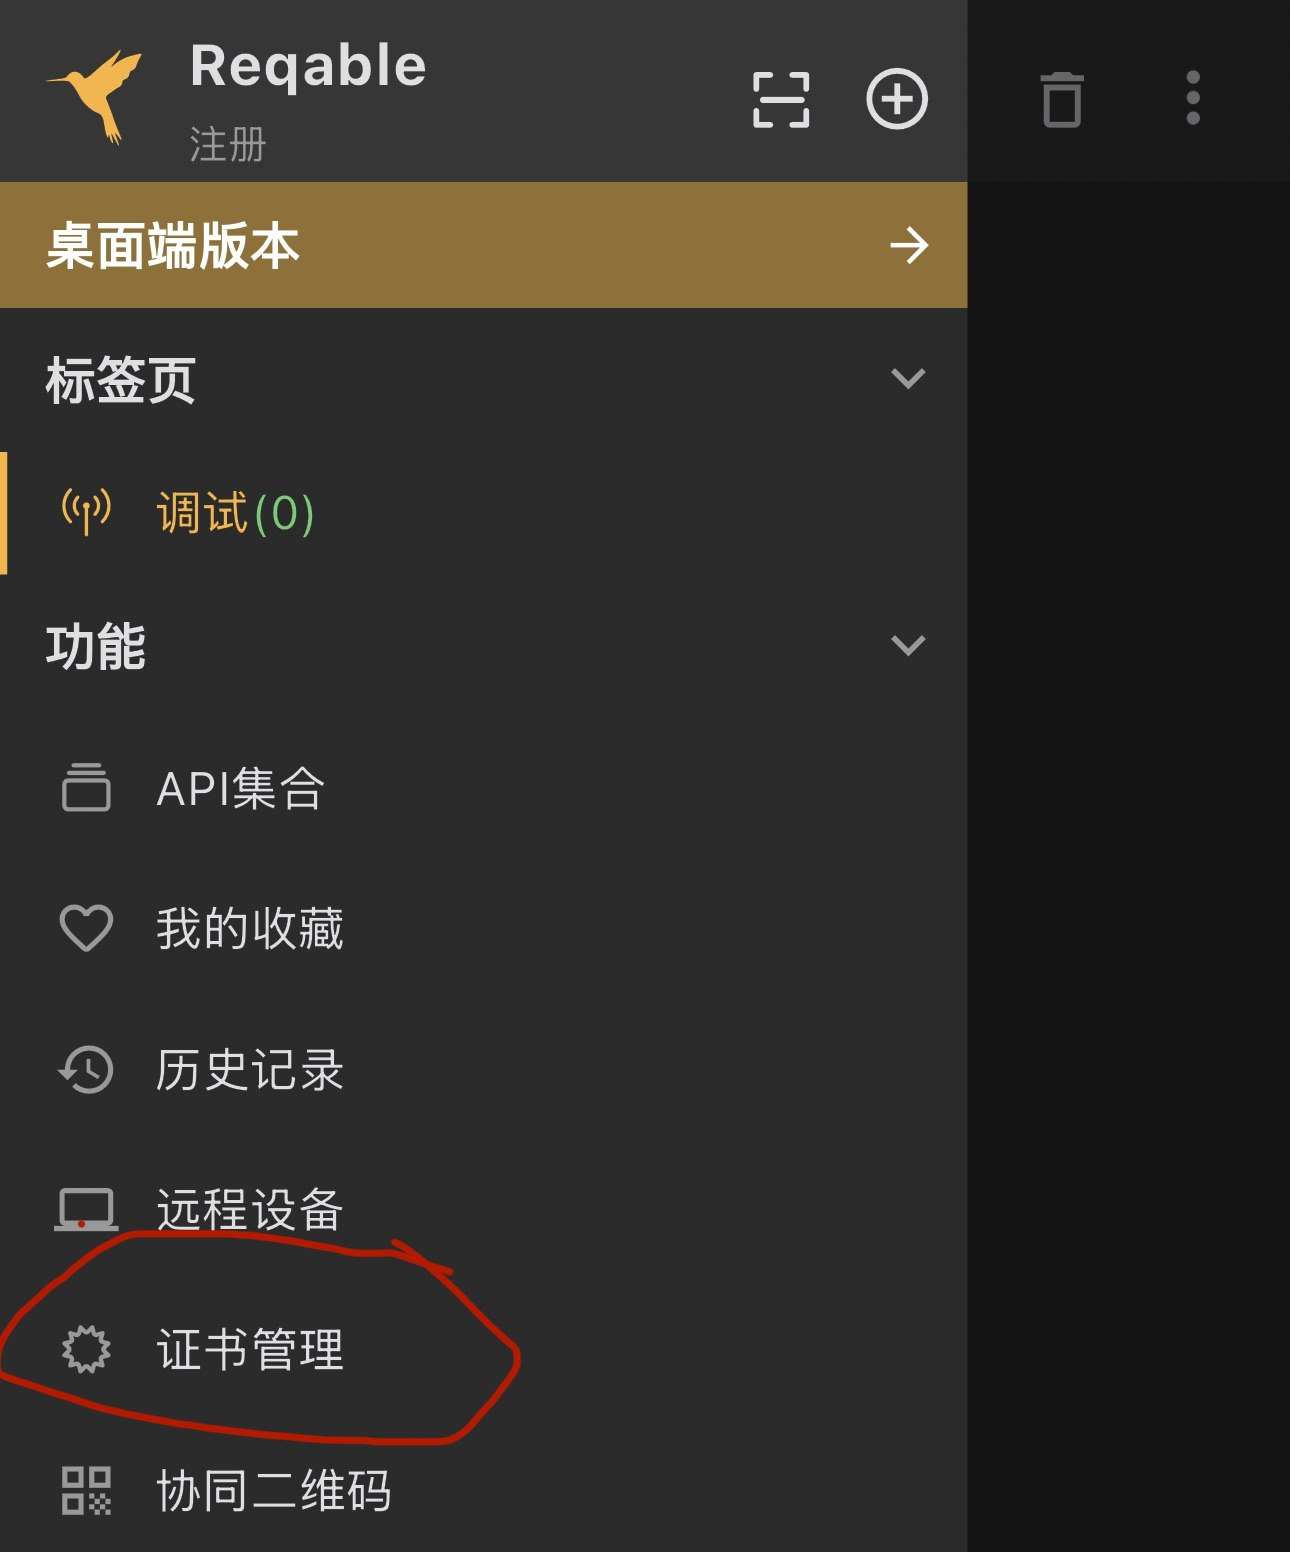
Task: Select the 调试(0) tab entry
Action: click(484, 513)
